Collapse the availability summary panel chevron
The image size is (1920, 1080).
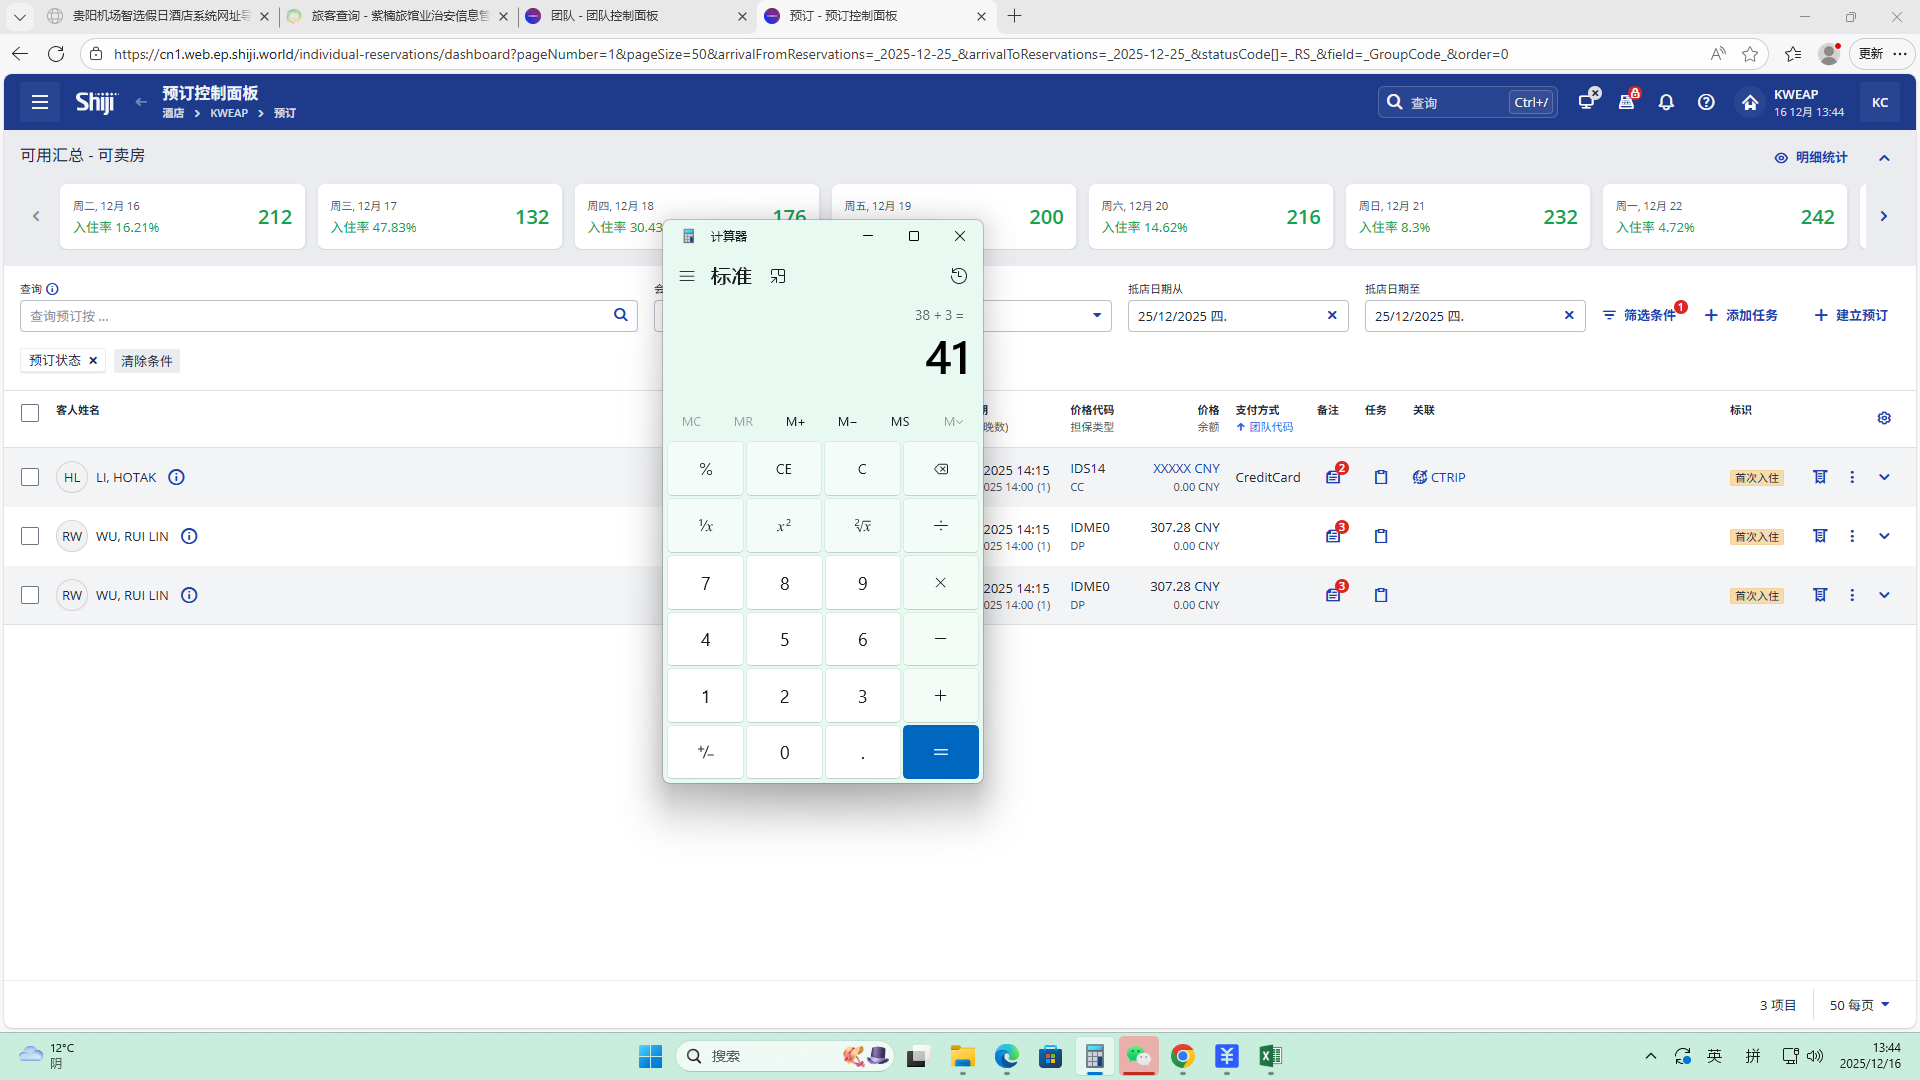pyautogui.click(x=1884, y=158)
